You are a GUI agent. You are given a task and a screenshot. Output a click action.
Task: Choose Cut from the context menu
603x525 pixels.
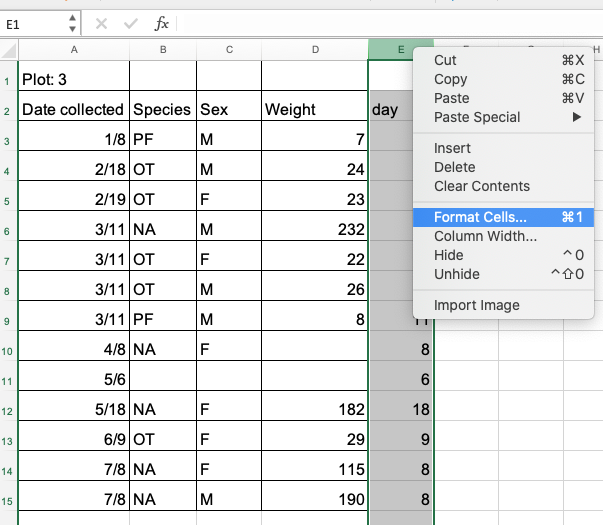point(445,60)
